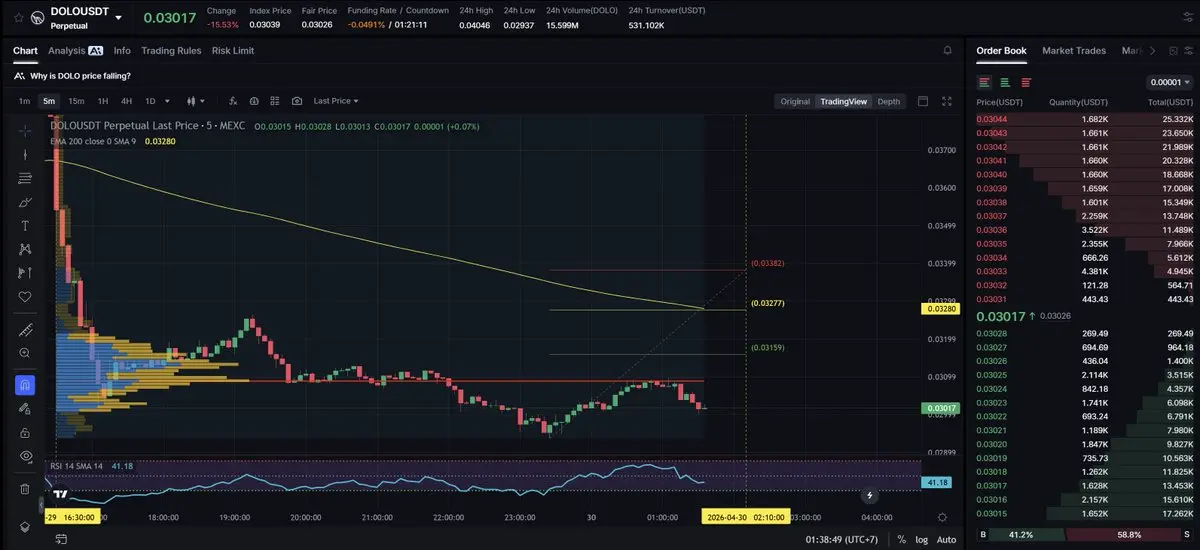Select the 15m timeframe
1200x550 pixels.
(x=76, y=101)
